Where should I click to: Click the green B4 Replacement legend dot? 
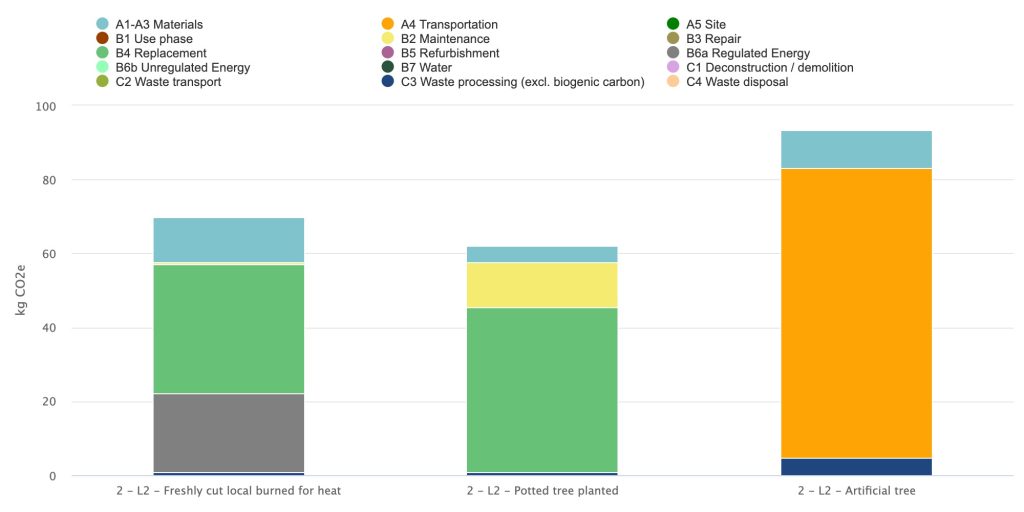[x=102, y=53]
